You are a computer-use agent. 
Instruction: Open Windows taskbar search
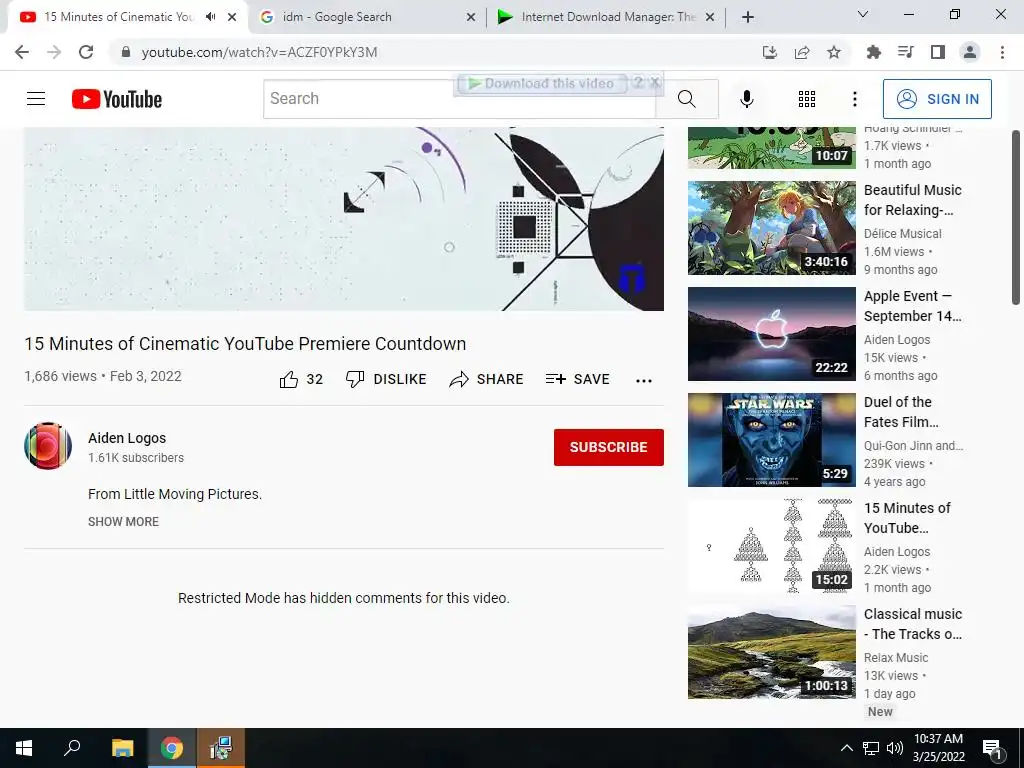click(72, 748)
